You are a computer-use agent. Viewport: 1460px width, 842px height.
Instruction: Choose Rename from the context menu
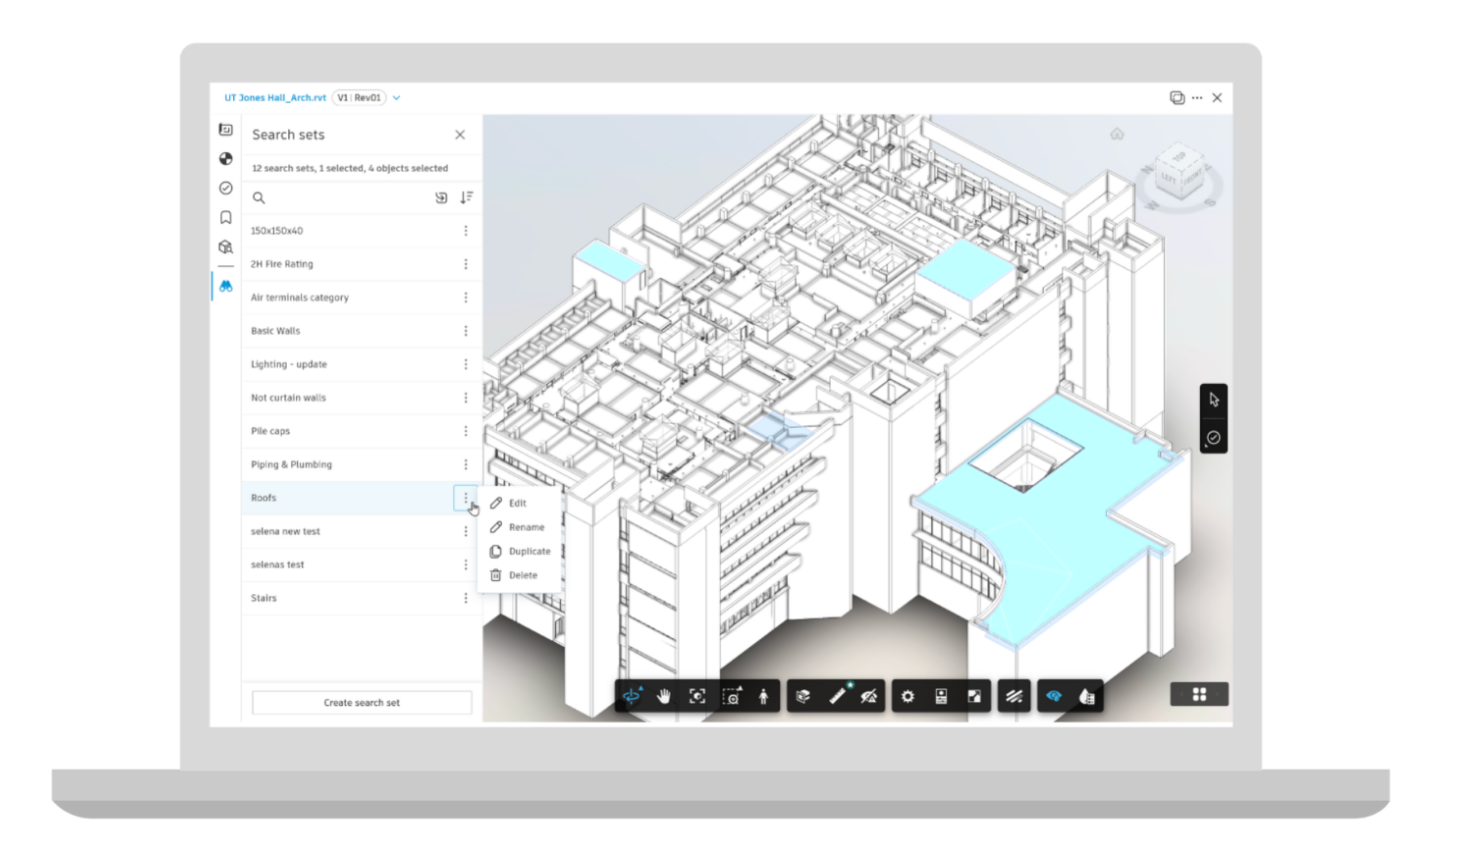pos(520,527)
